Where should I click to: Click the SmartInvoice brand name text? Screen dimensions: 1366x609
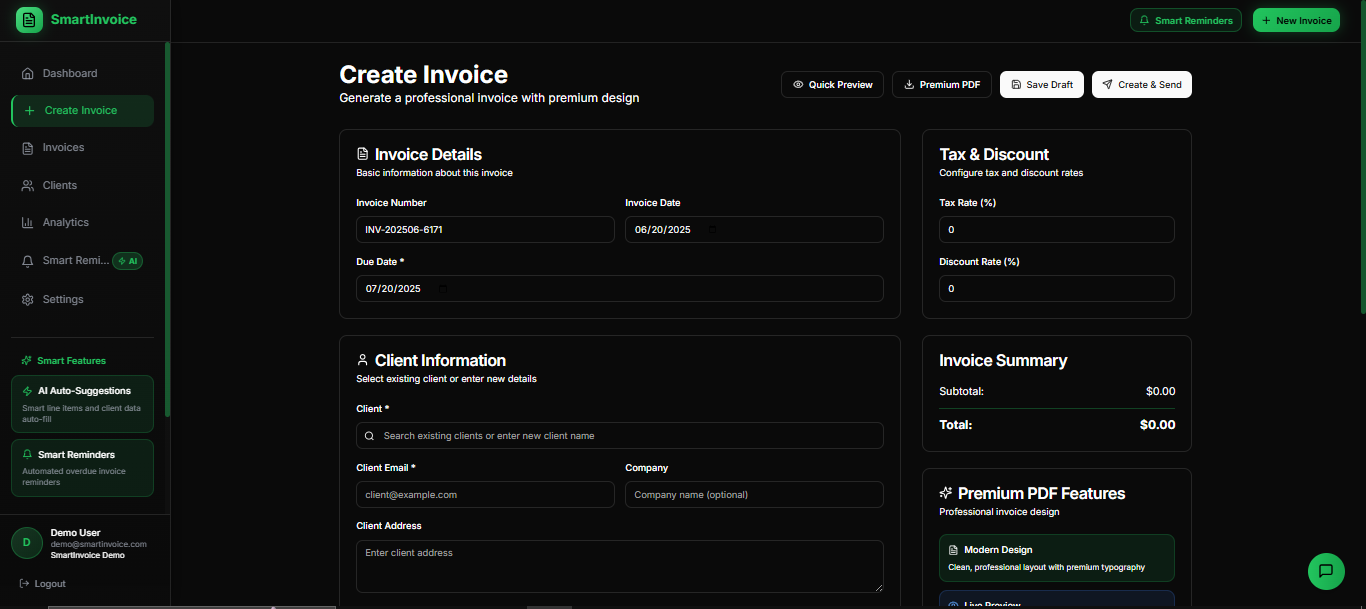tap(94, 19)
